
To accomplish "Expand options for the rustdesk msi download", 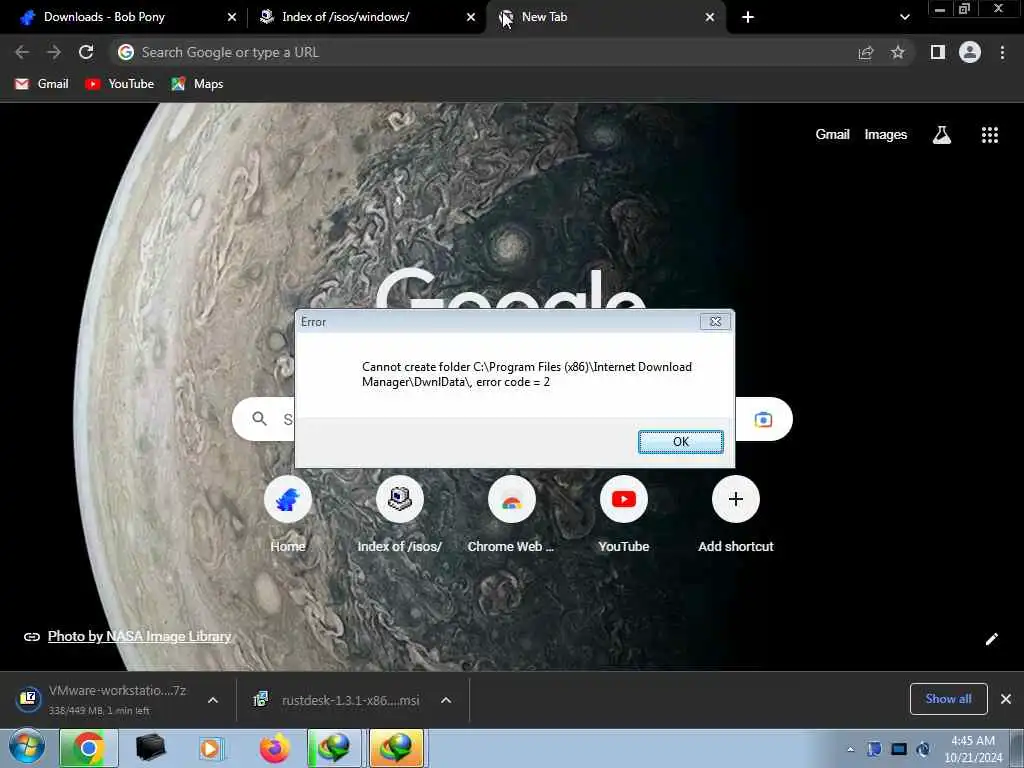I will pos(446,700).
